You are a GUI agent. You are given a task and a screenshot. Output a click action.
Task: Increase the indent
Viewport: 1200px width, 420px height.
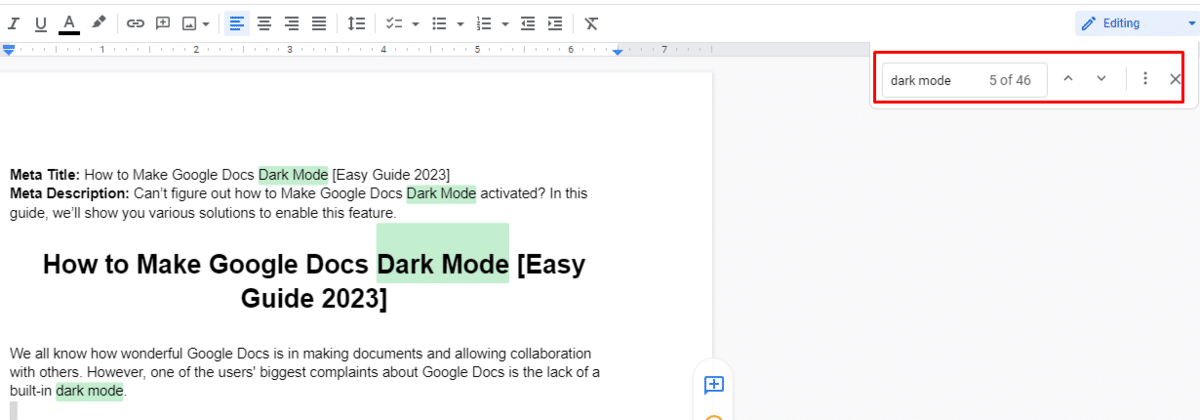554,23
